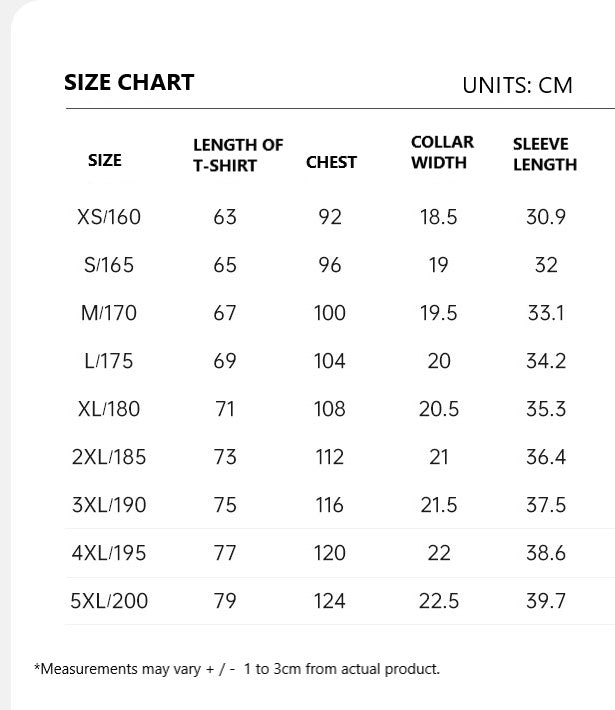Click the 2XL/185 size row label
The width and height of the screenshot is (615, 710).
pyautogui.click(x=109, y=457)
